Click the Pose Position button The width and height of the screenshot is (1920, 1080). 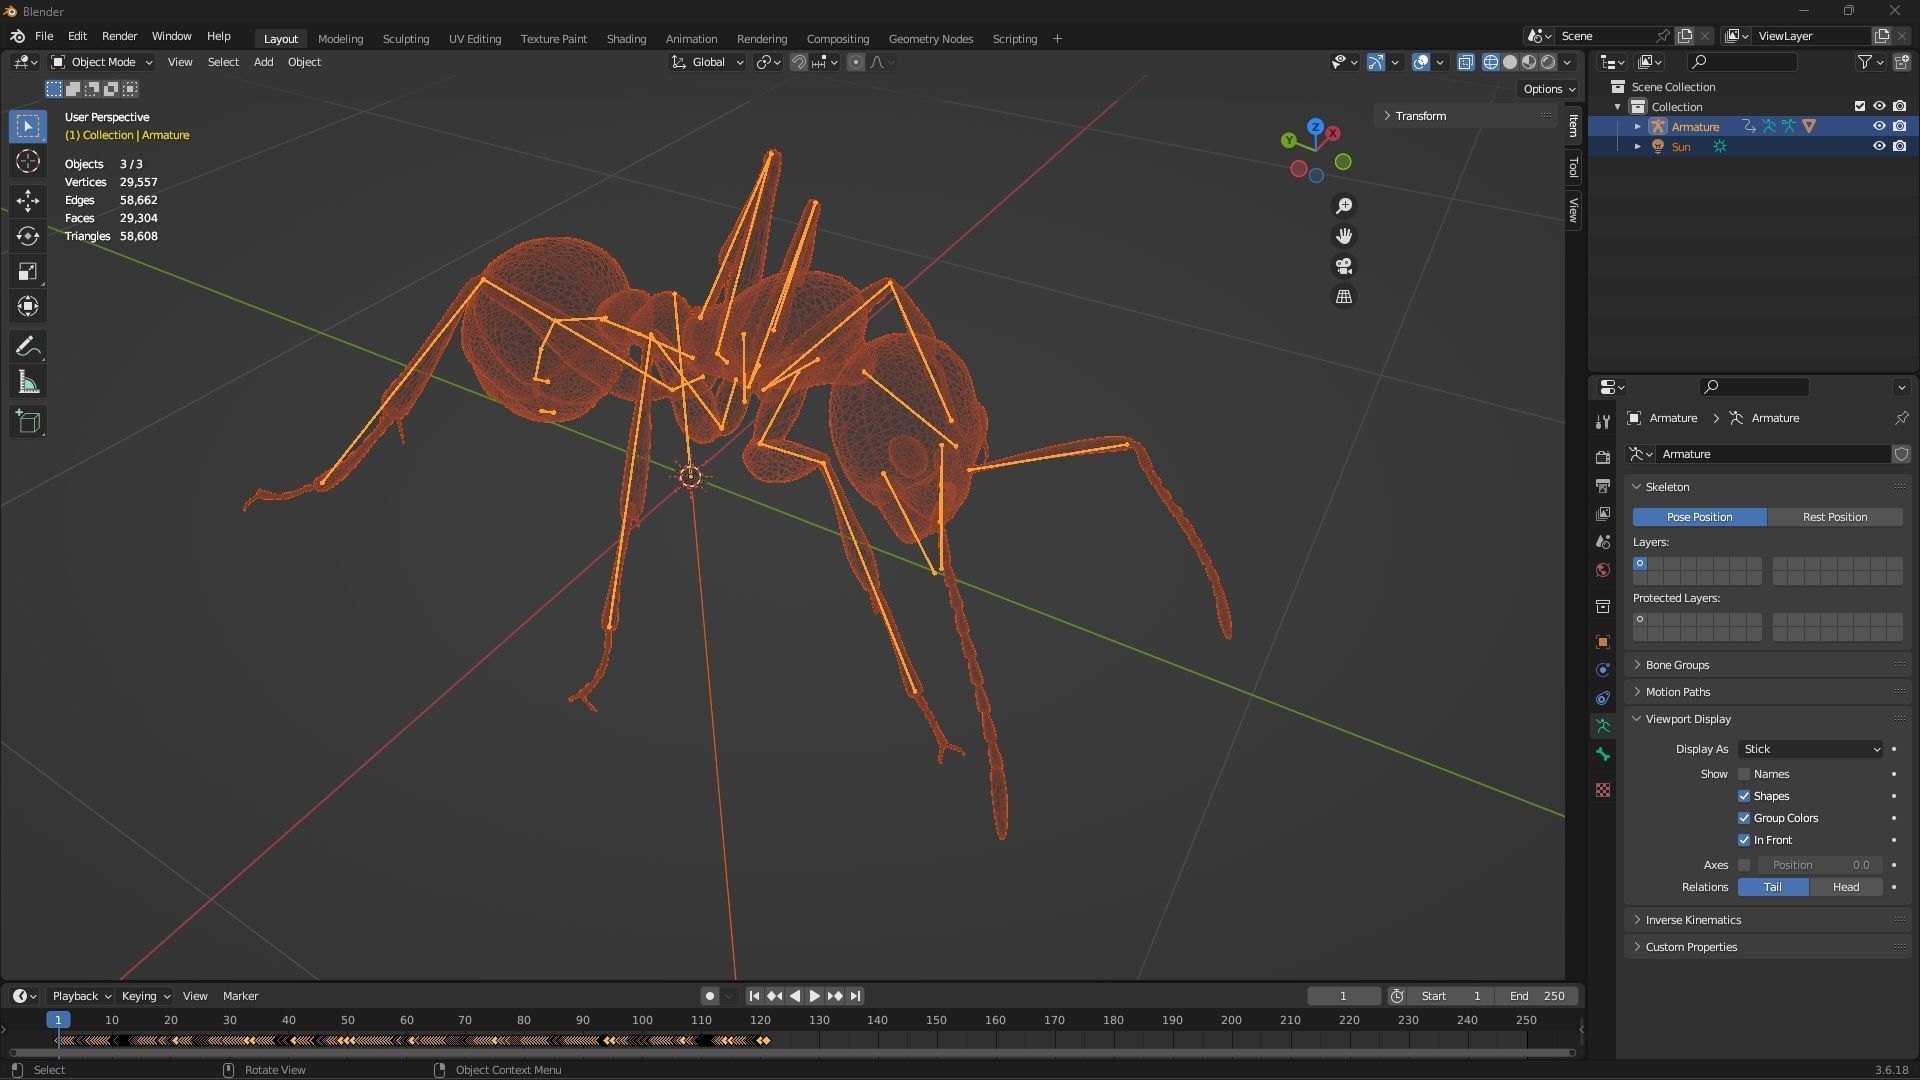click(1699, 517)
